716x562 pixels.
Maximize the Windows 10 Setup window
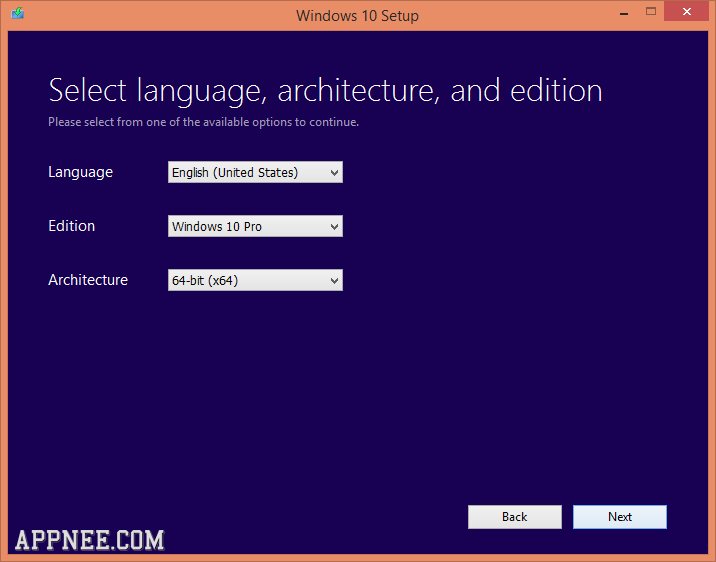point(651,12)
